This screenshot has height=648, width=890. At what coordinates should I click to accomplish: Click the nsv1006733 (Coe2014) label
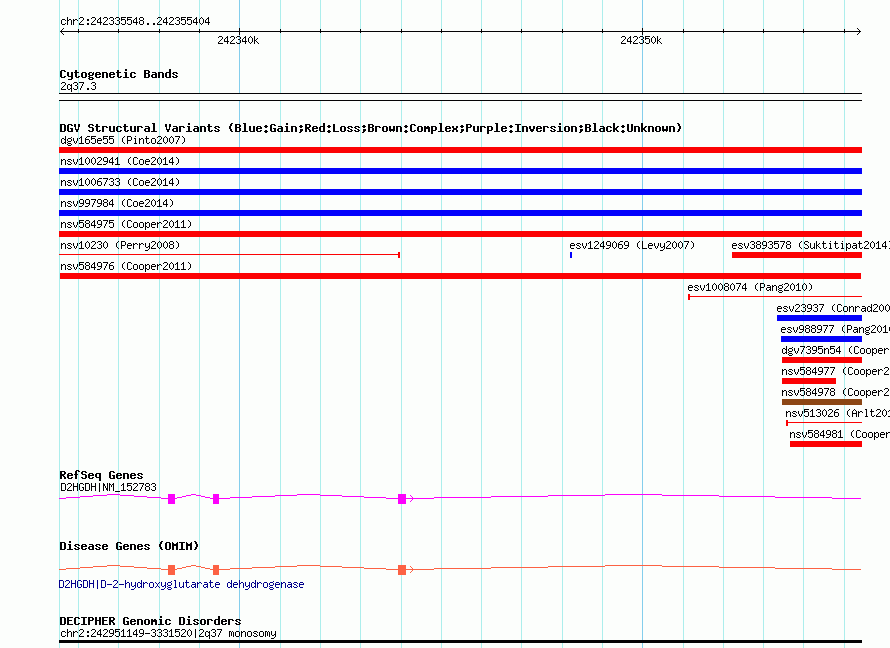coord(120,182)
